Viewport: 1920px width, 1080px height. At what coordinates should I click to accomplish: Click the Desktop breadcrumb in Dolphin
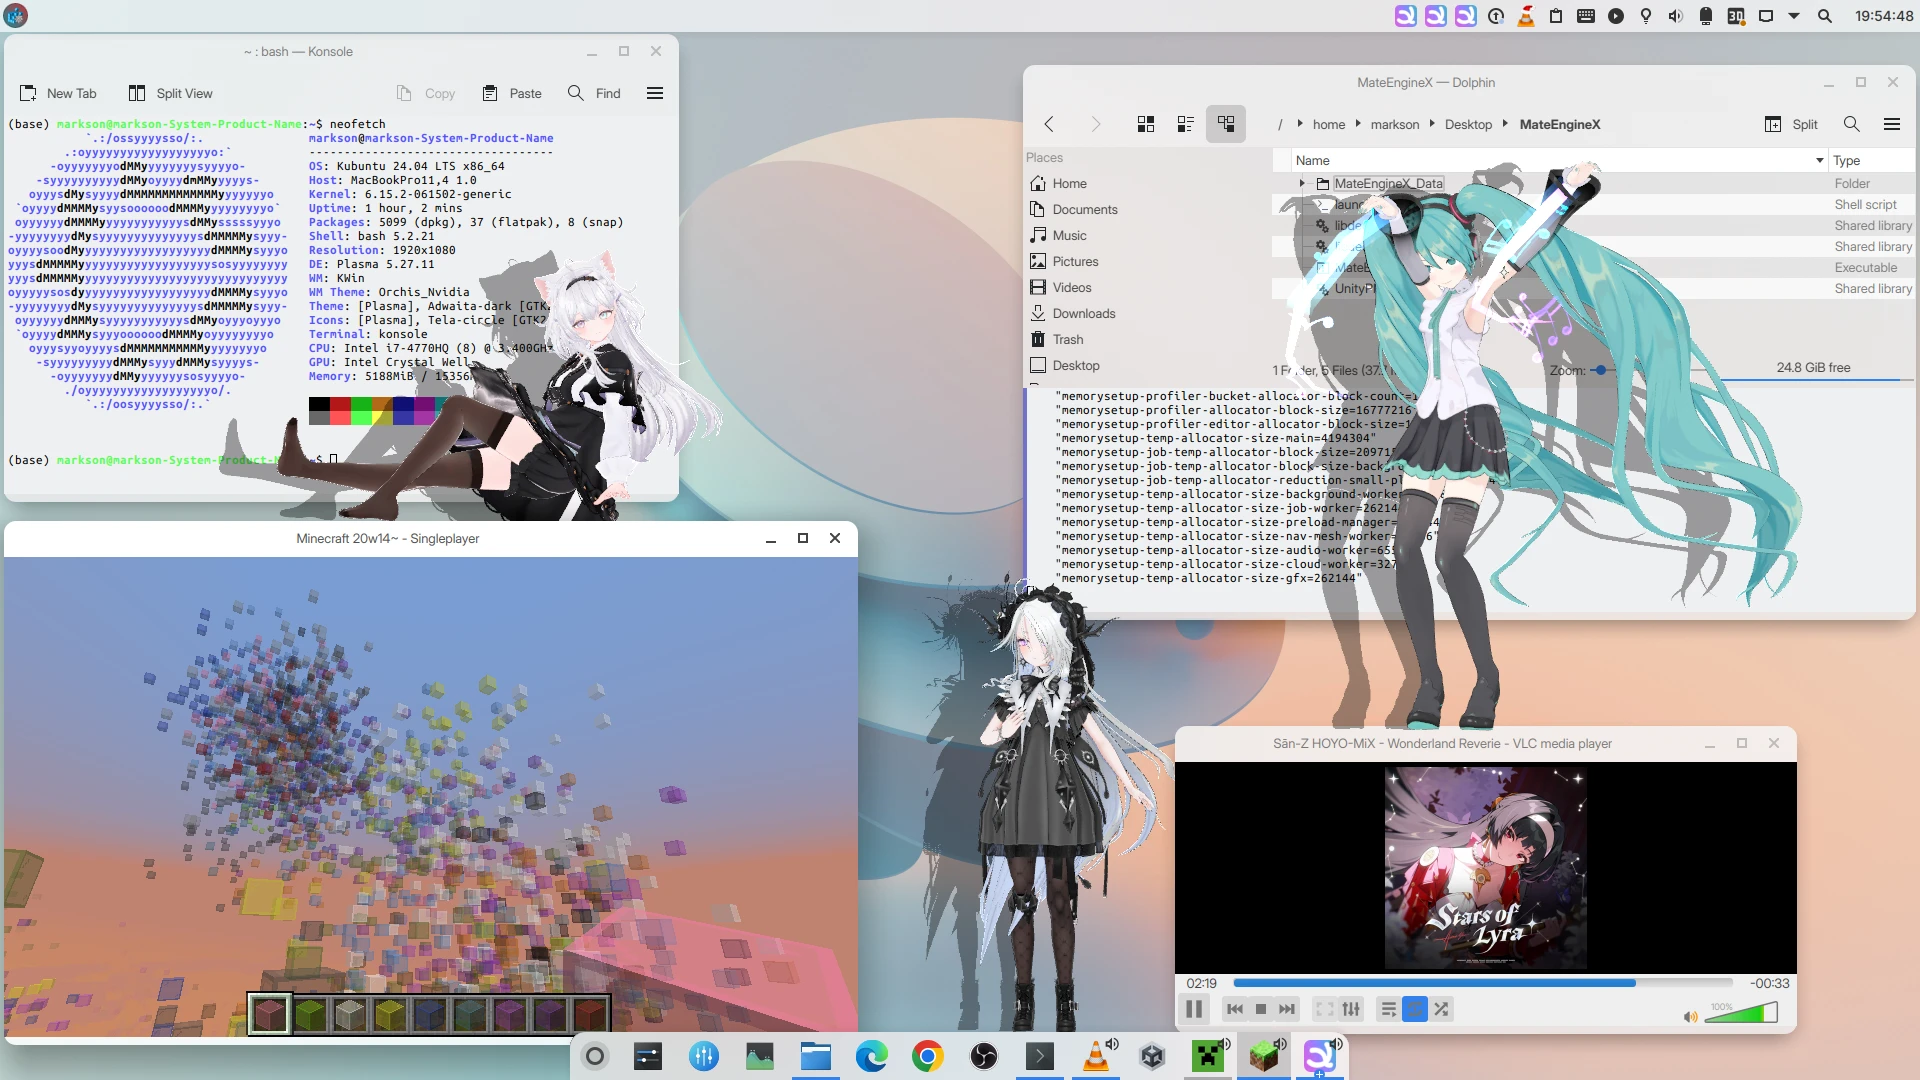click(1468, 124)
